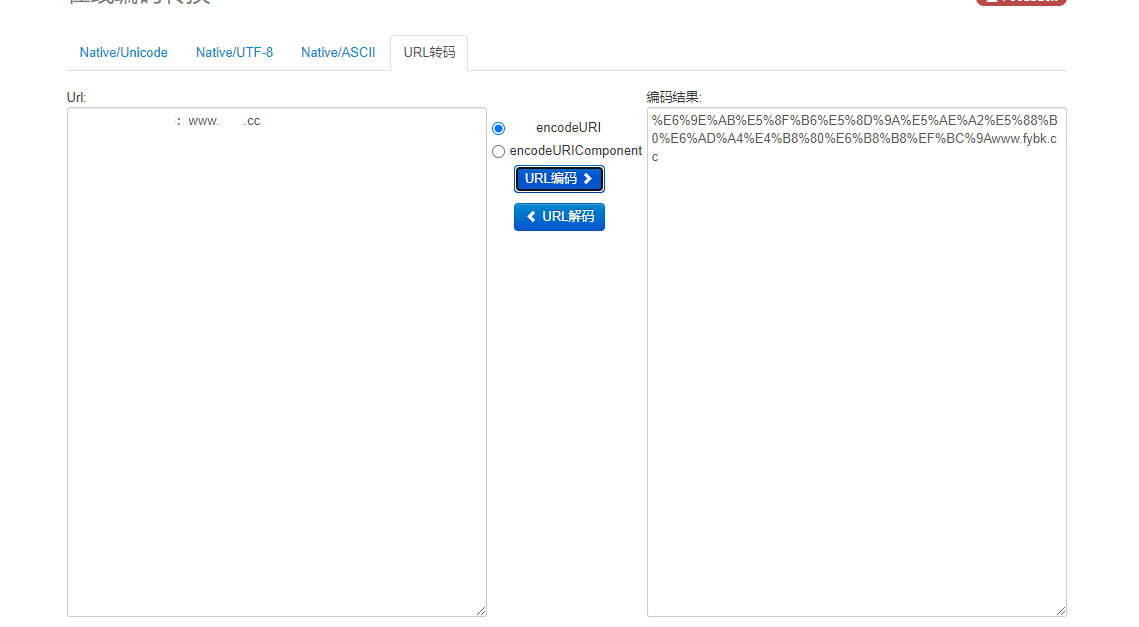The image size is (1139, 627).
Task: Open the Native/UTF-8 tab
Action: 234,53
